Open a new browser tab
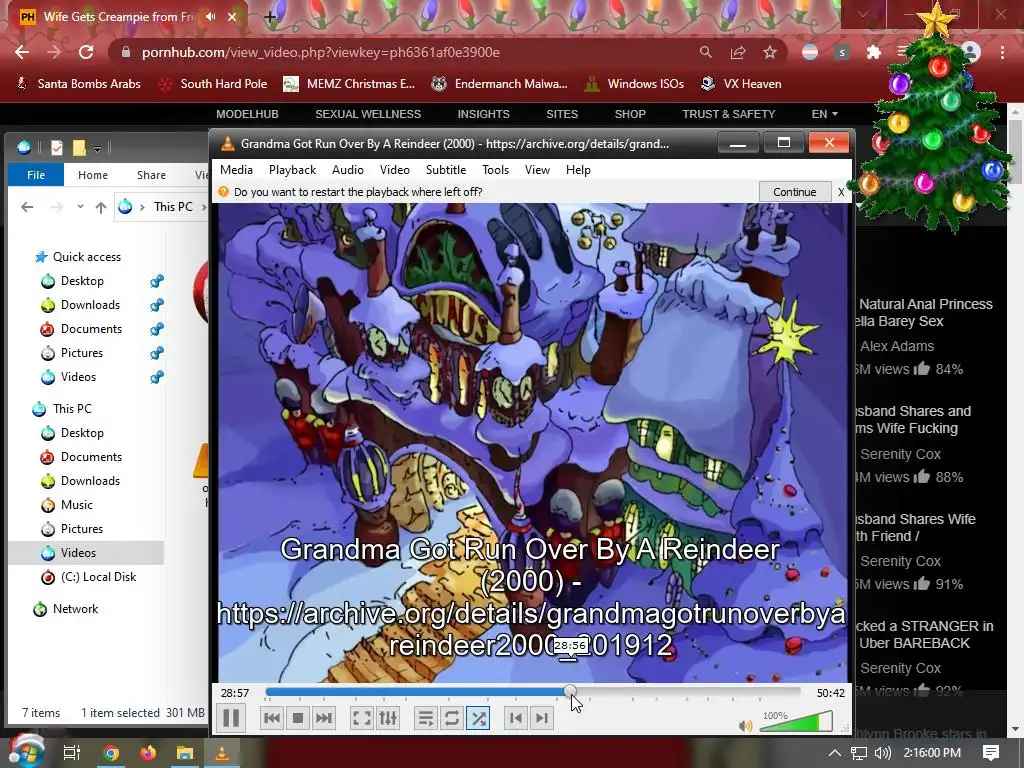The width and height of the screenshot is (1024, 768). 270,18
